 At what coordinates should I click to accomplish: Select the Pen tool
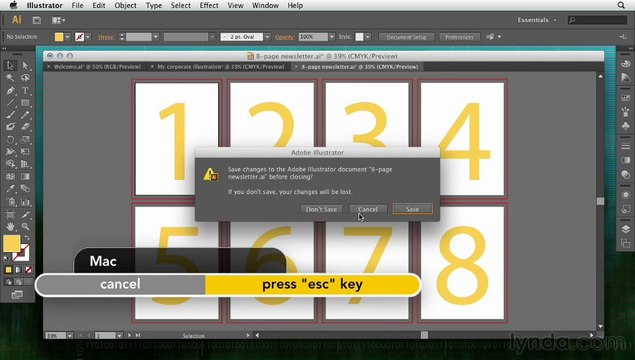coord(10,90)
